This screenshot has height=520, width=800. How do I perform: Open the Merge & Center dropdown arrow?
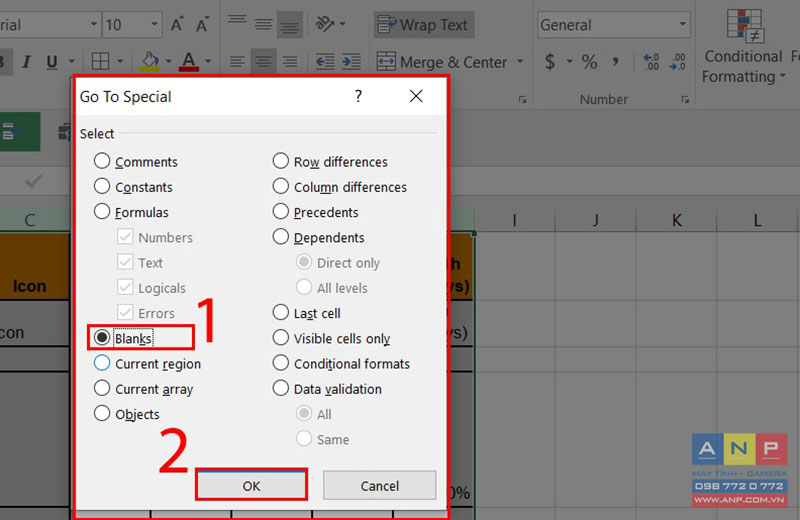tap(520, 62)
